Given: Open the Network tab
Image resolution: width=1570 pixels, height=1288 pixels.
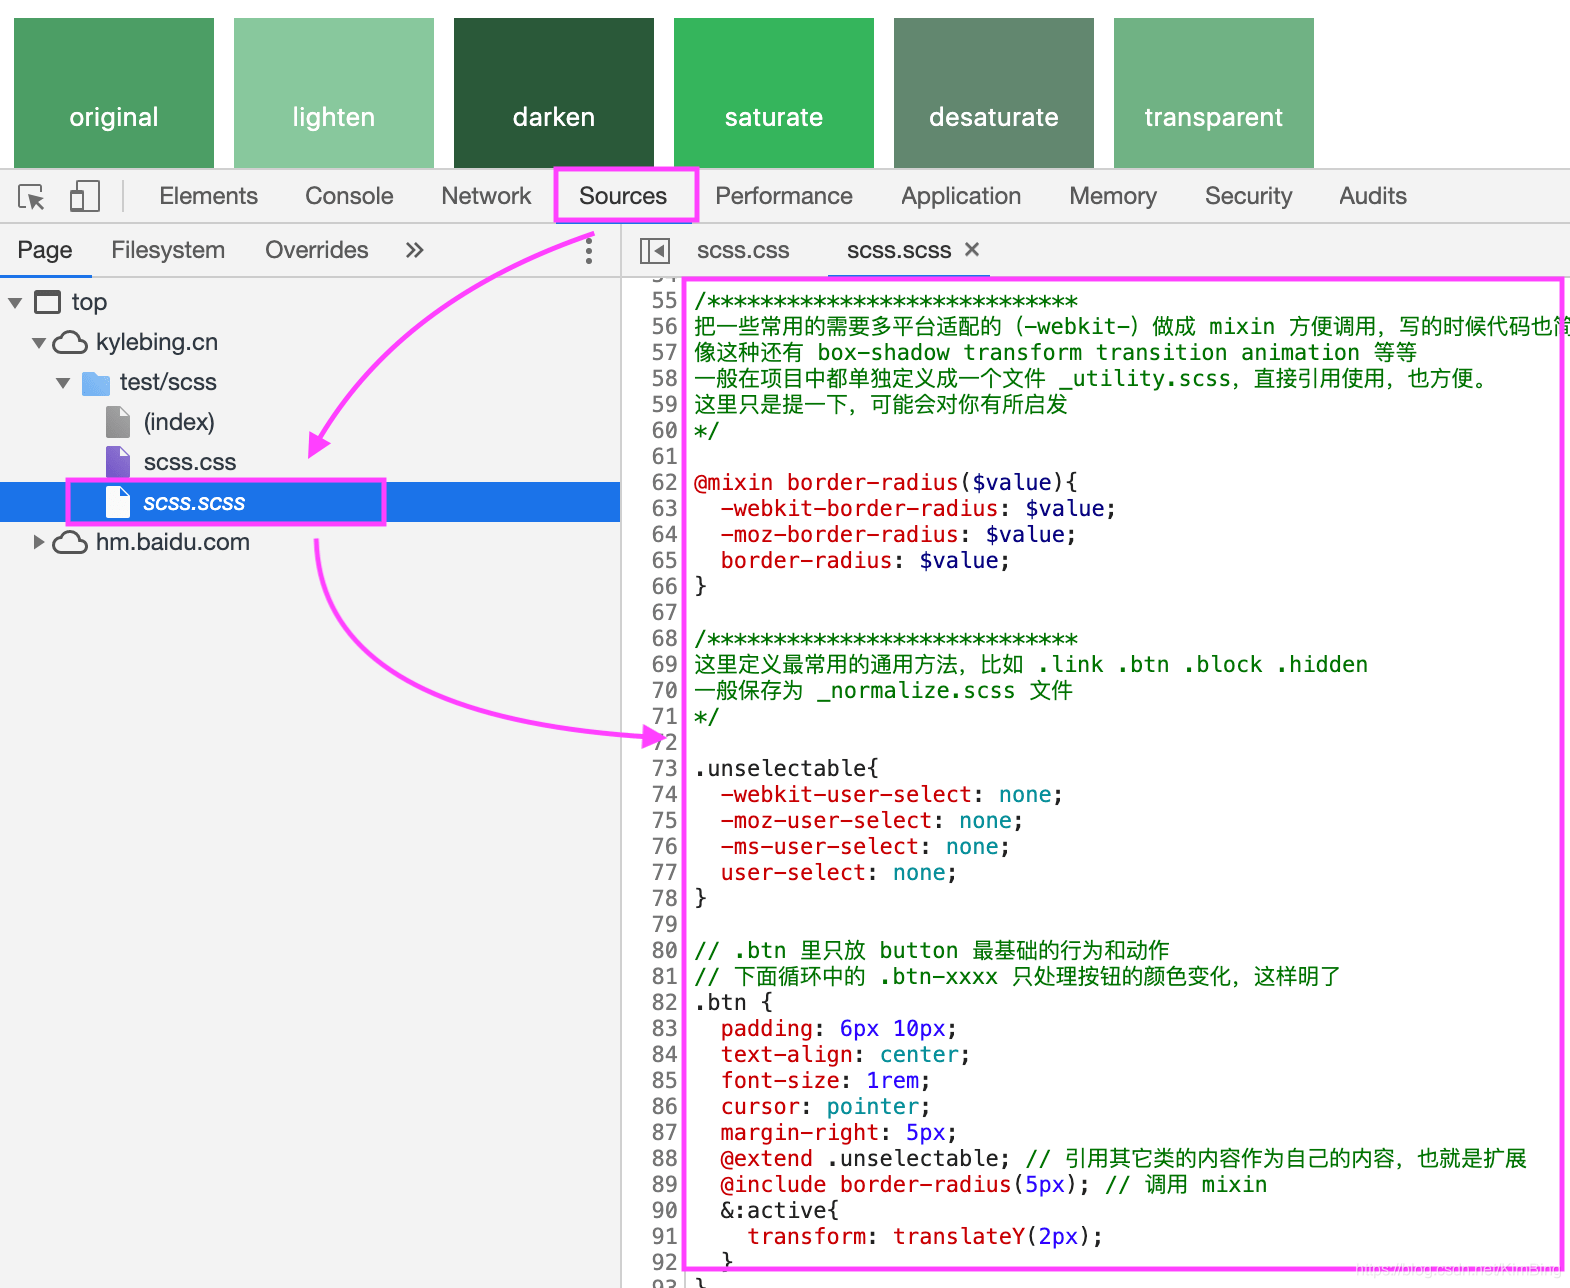Looking at the screenshot, I should (x=486, y=196).
